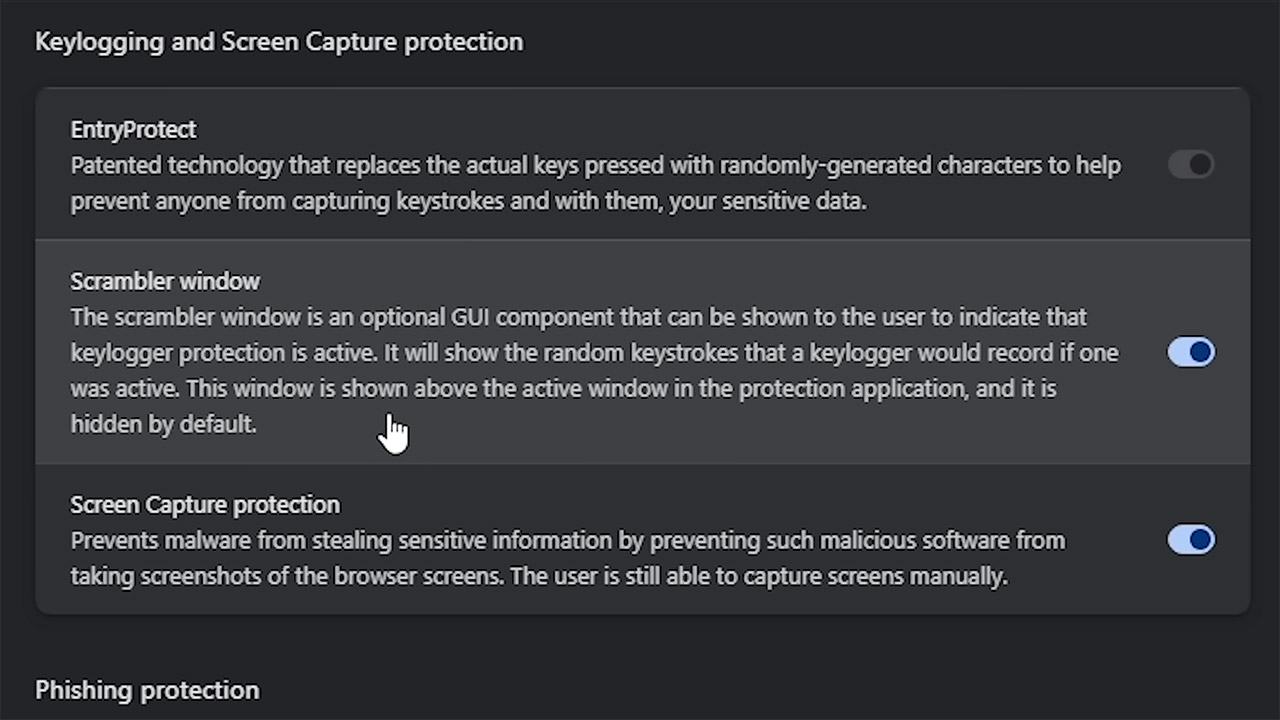Screen dimensions: 1280x720
Task: Click the words "Prevents malware" in the description
Action: 153,541
